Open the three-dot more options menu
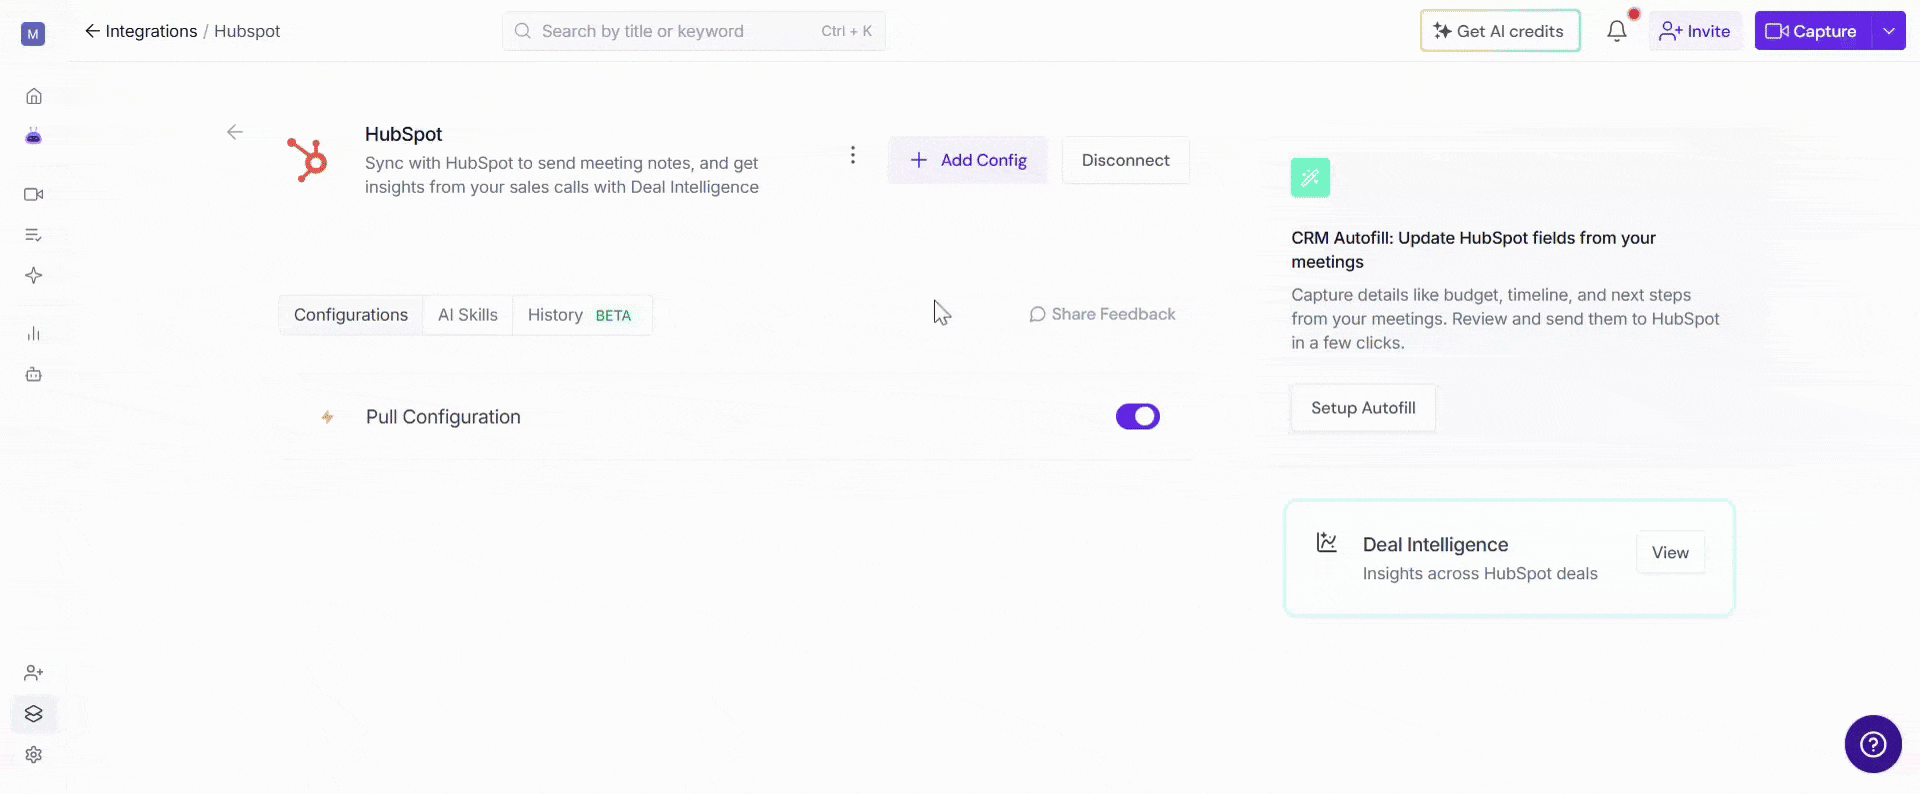Screen dimensions: 1920x794 pyautogui.click(x=853, y=155)
